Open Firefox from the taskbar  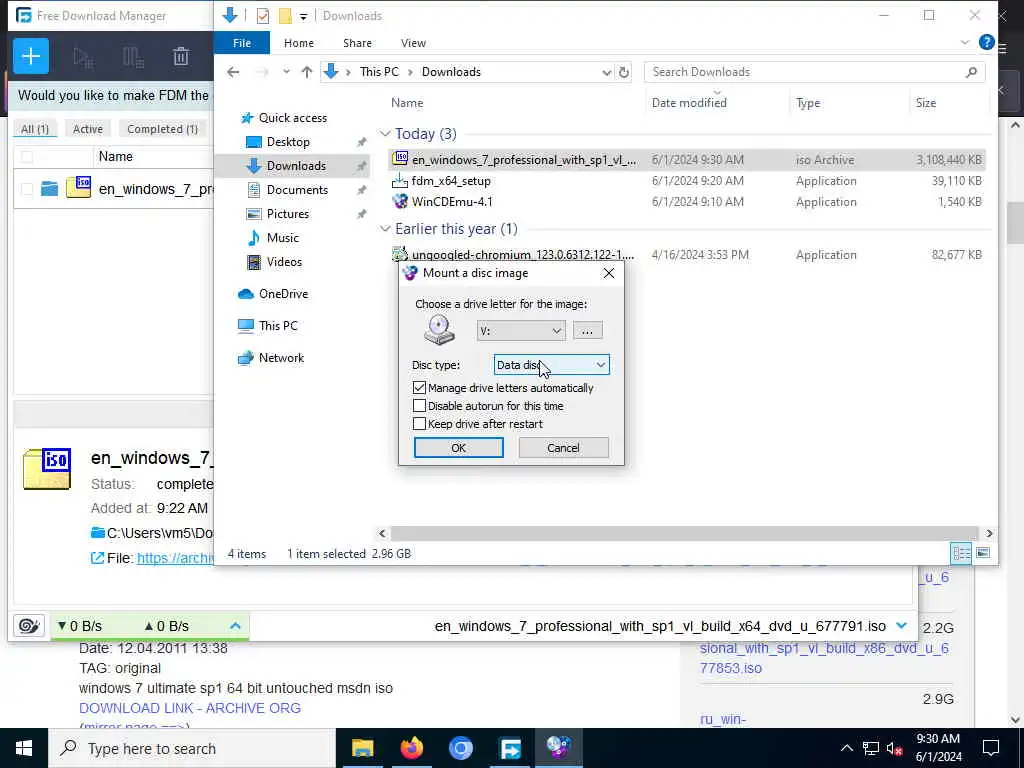pyautogui.click(x=411, y=748)
